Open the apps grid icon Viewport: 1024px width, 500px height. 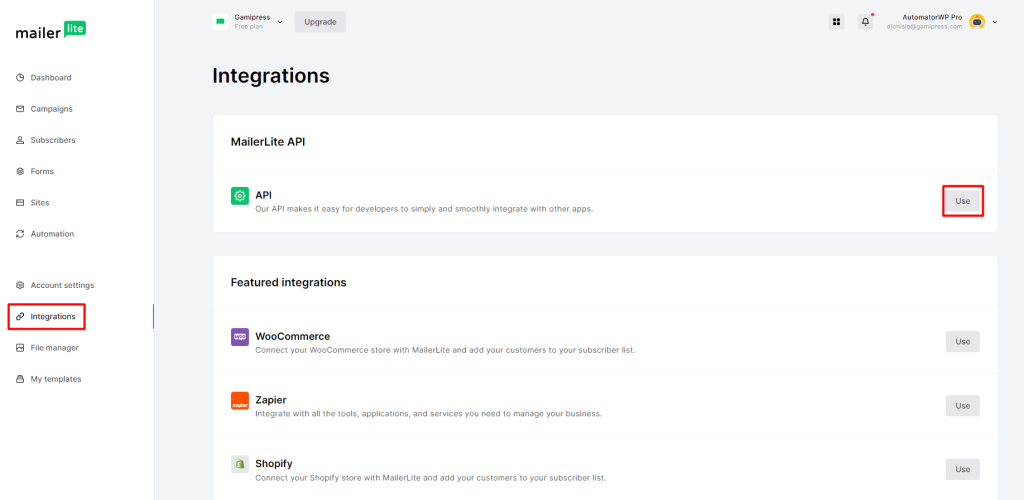(x=836, y=21)
